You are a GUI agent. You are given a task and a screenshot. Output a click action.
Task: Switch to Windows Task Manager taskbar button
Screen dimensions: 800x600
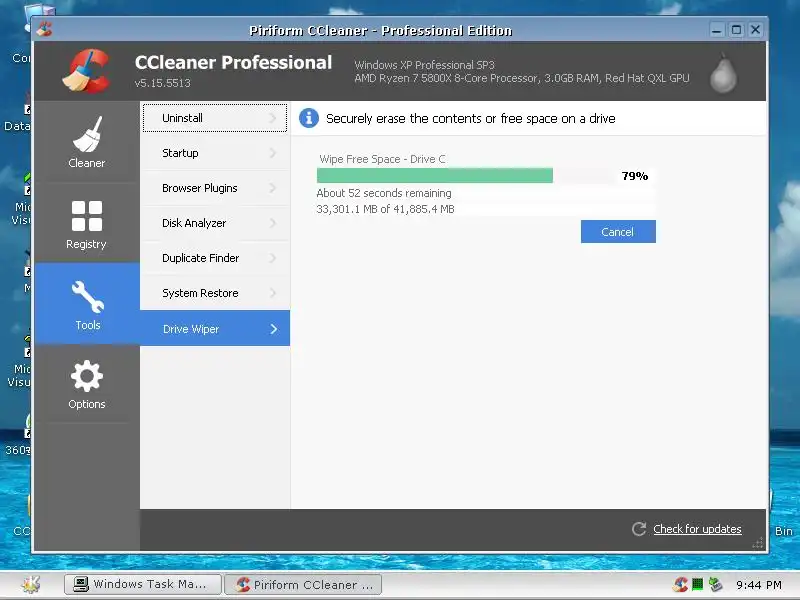(x=143, y=584)
